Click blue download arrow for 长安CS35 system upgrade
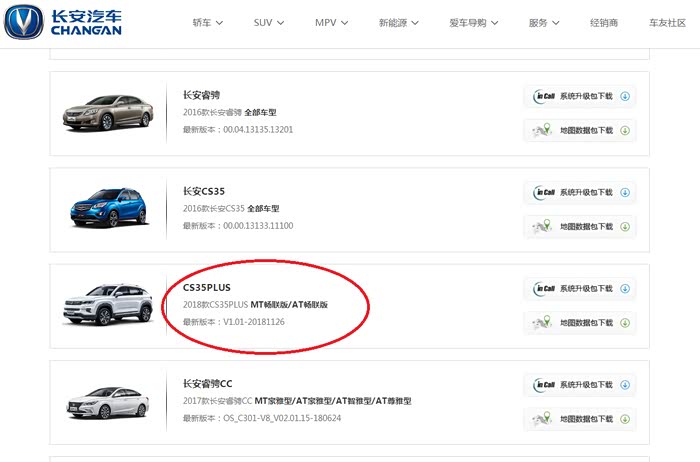Image resolution: width=700 pixels, height=462 pixels. point(625,192)
